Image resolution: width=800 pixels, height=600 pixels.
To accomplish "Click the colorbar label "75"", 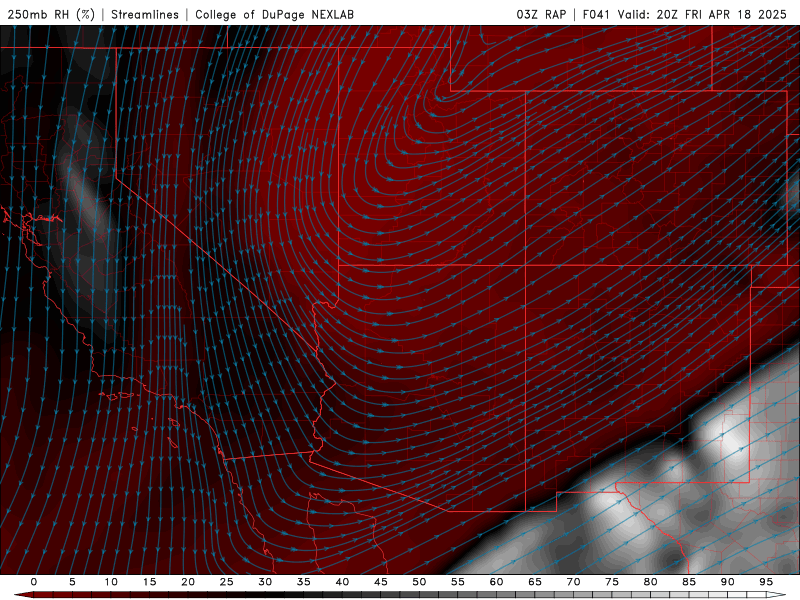I will (x=612, y=582).
